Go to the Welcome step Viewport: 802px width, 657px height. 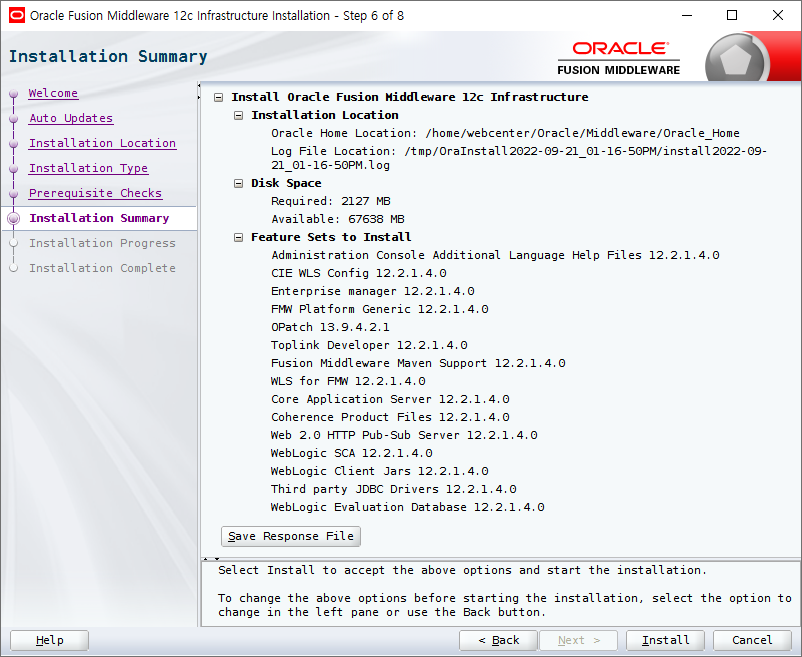pos(53,93)
